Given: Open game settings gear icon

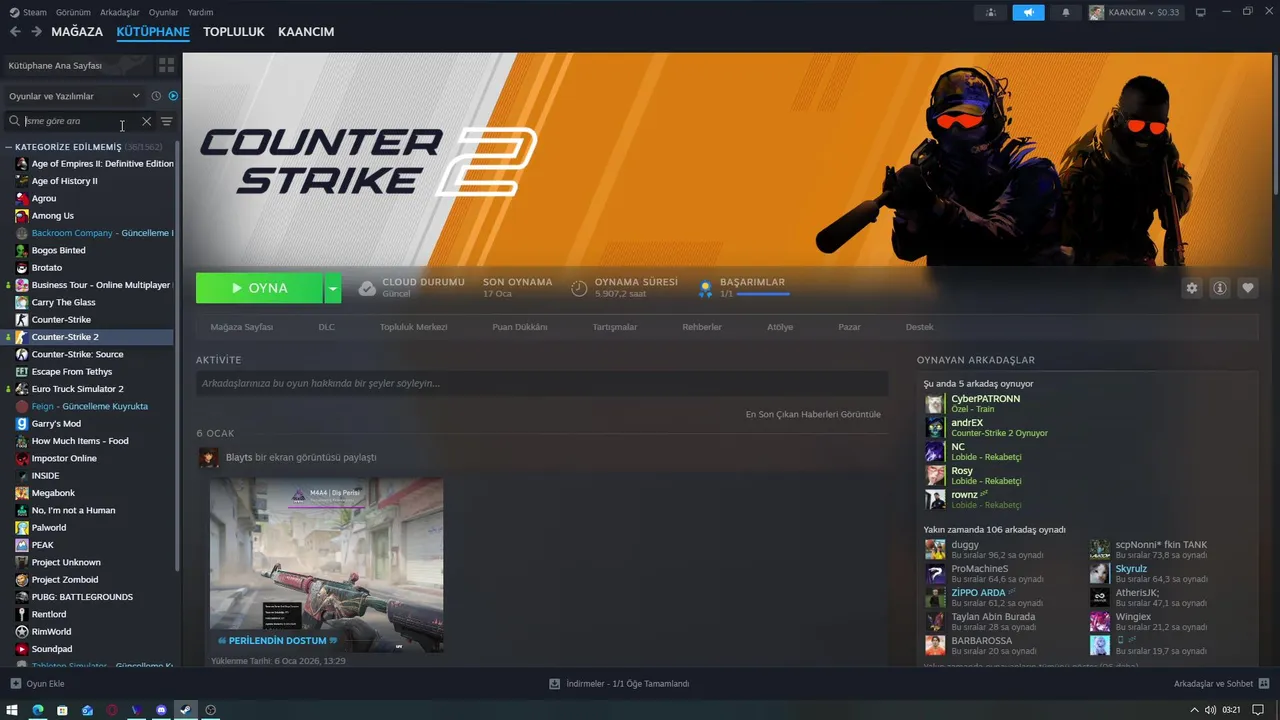Looking at the screenshot, I should coord(1192,288).
